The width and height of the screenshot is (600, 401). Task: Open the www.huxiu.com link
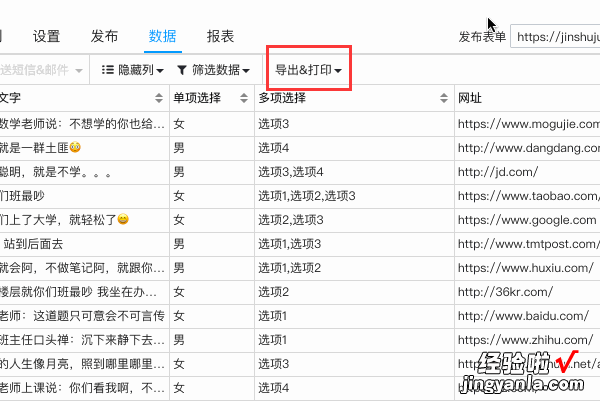click(525, 268)
